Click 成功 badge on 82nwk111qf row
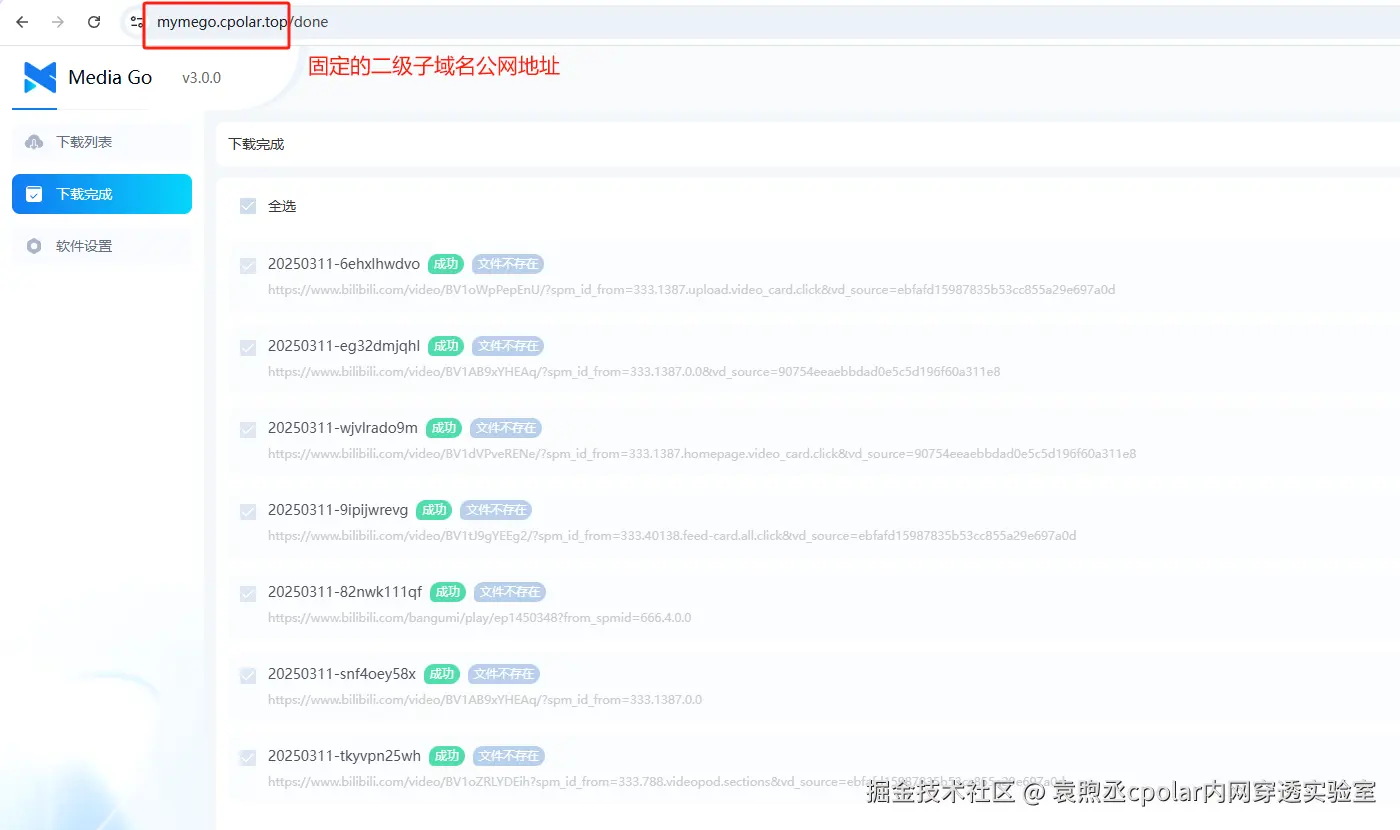Image resolution: width=1400 pixels, height=830 pixels. [x=447, y=592]
